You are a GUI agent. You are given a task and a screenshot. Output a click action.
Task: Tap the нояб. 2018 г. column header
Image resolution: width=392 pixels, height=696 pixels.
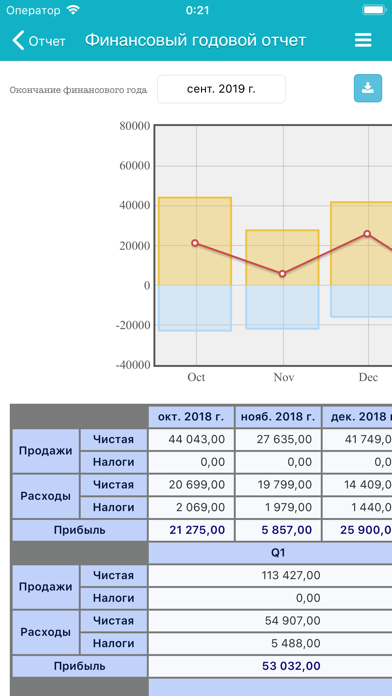(278, 417)
